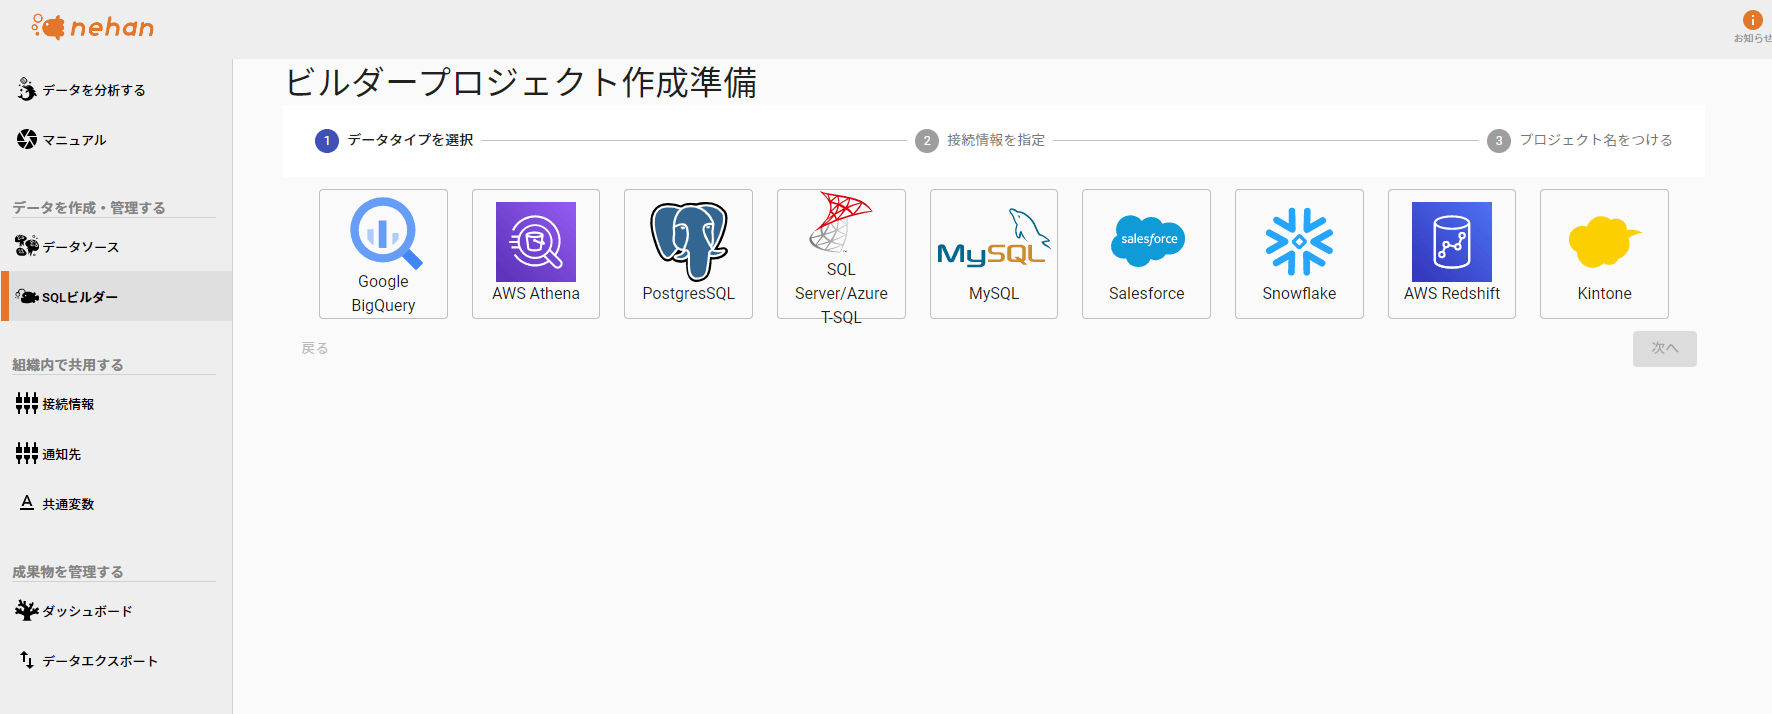Click the PostgresSQL label text

[x=688, y=293]
